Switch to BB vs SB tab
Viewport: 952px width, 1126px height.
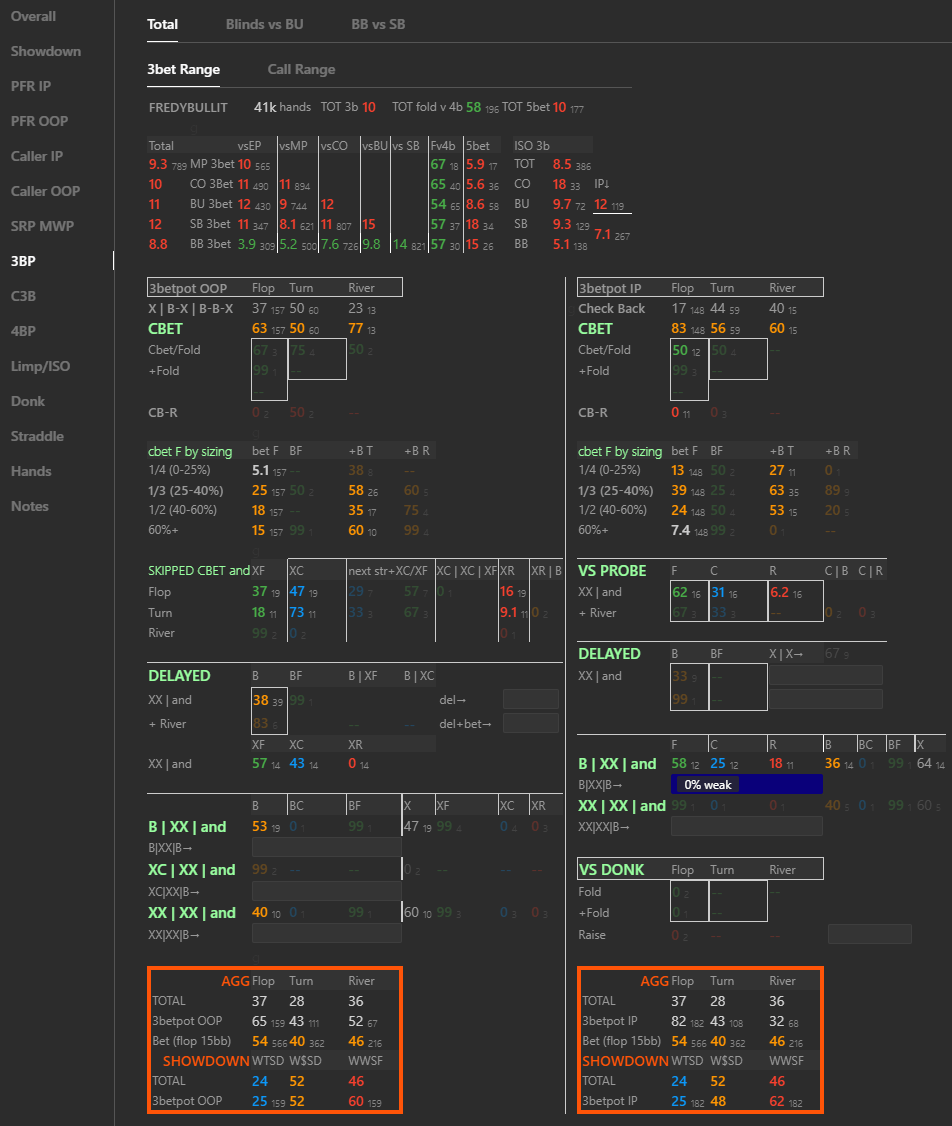(x=378, y=24)
